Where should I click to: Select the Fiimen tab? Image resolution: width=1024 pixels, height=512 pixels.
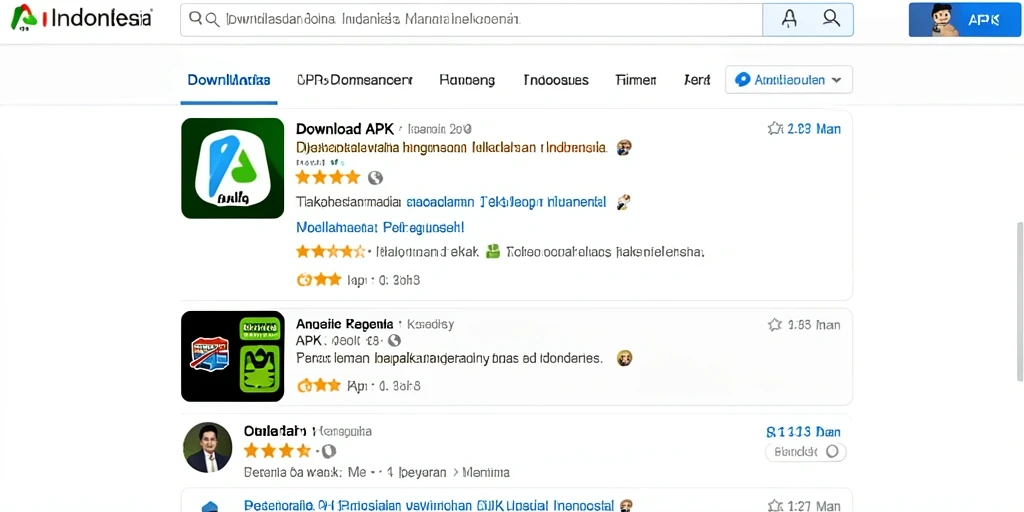[x=635, y=80]
